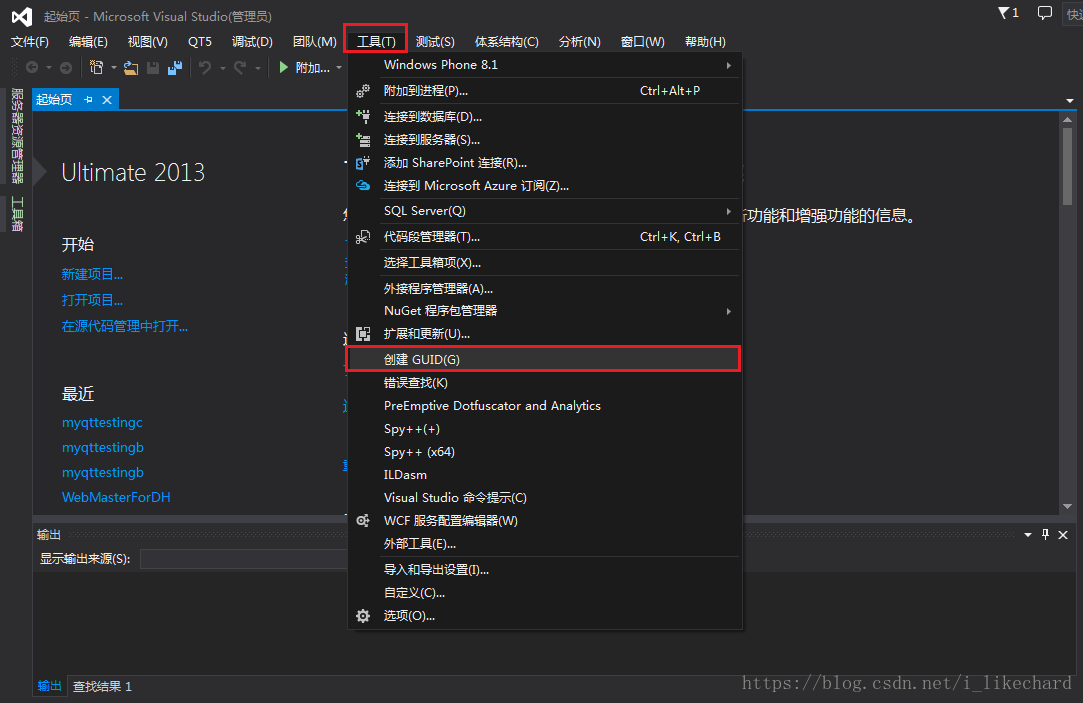The image size is (1083, 703).
Task: Open the 调试(D) menu
Action: click(x=252, y=41)
